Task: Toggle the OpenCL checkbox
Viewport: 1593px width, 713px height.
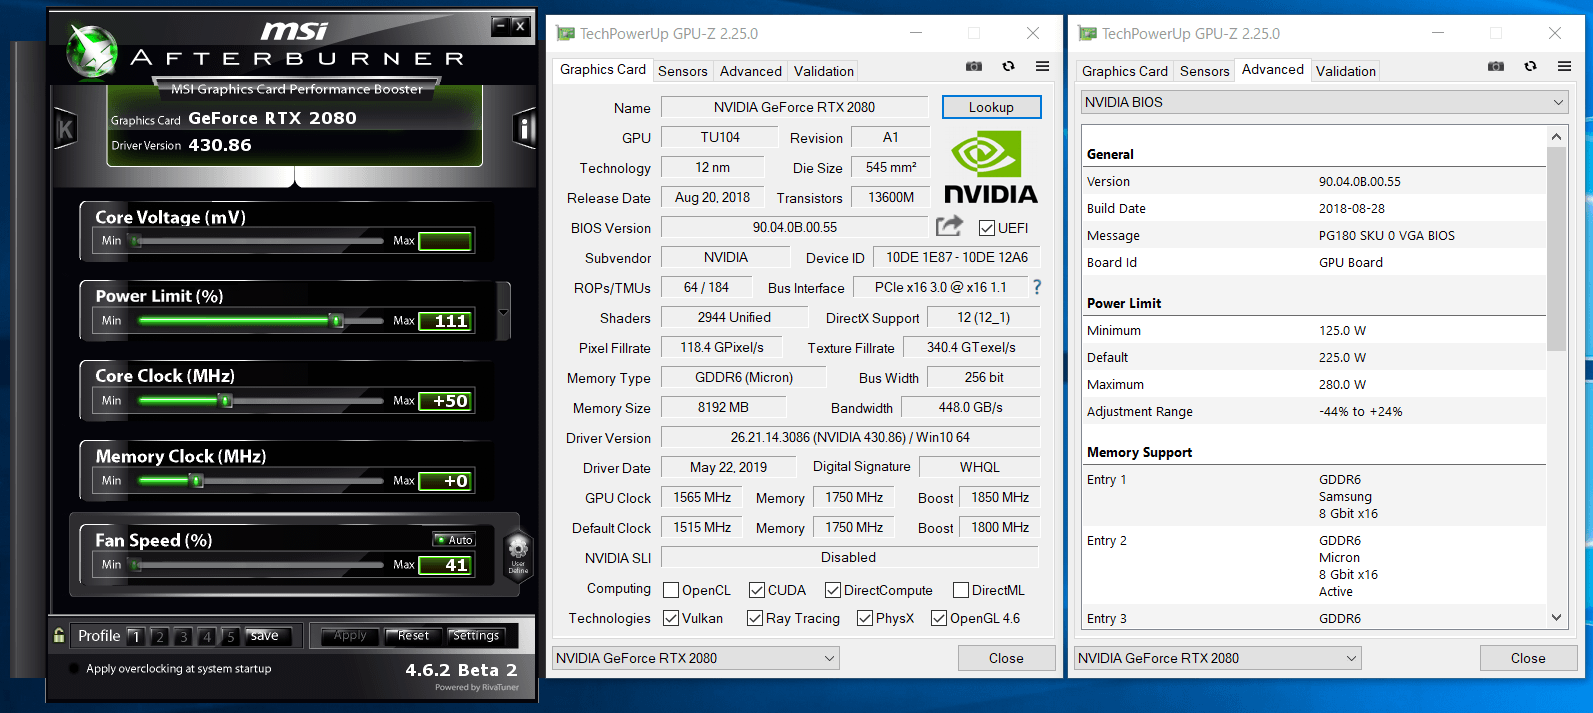Action: click(671, 590)
